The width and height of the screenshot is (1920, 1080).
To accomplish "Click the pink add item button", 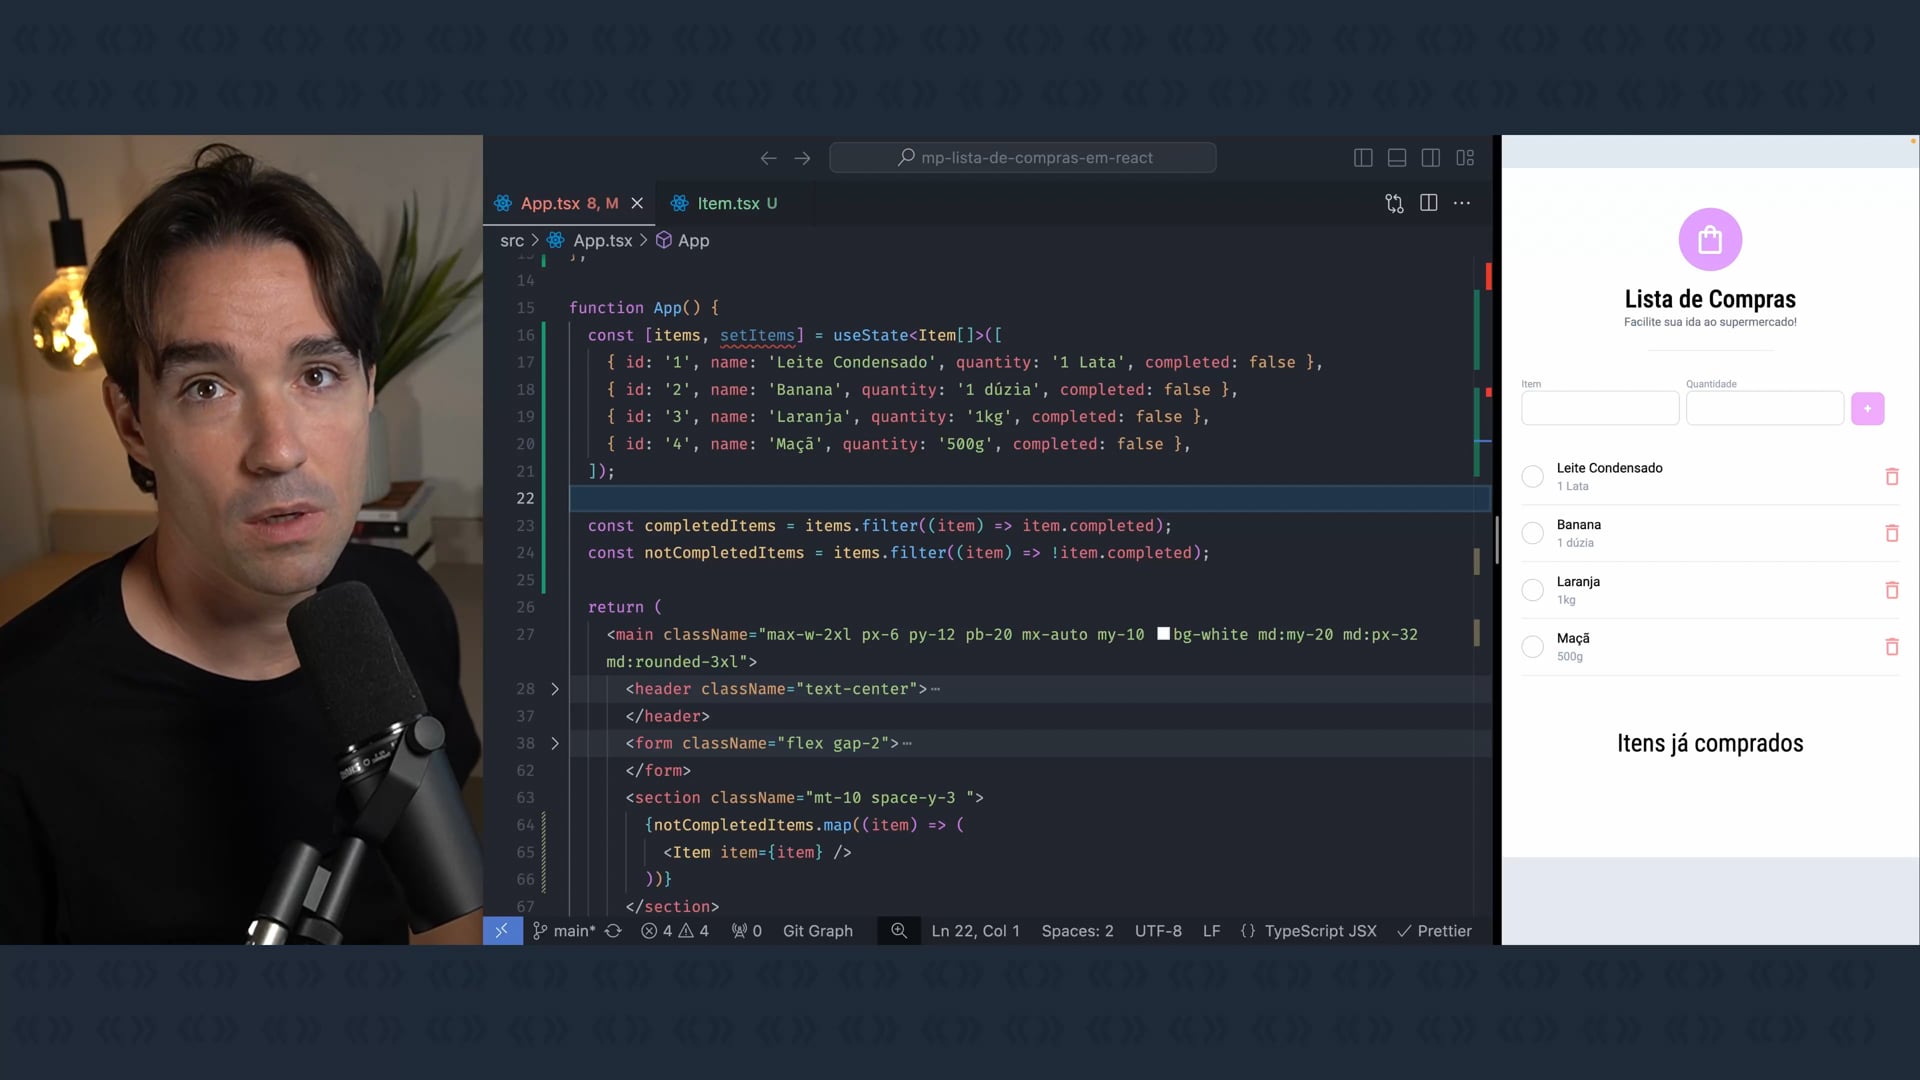I will [x=1867, y=408].
